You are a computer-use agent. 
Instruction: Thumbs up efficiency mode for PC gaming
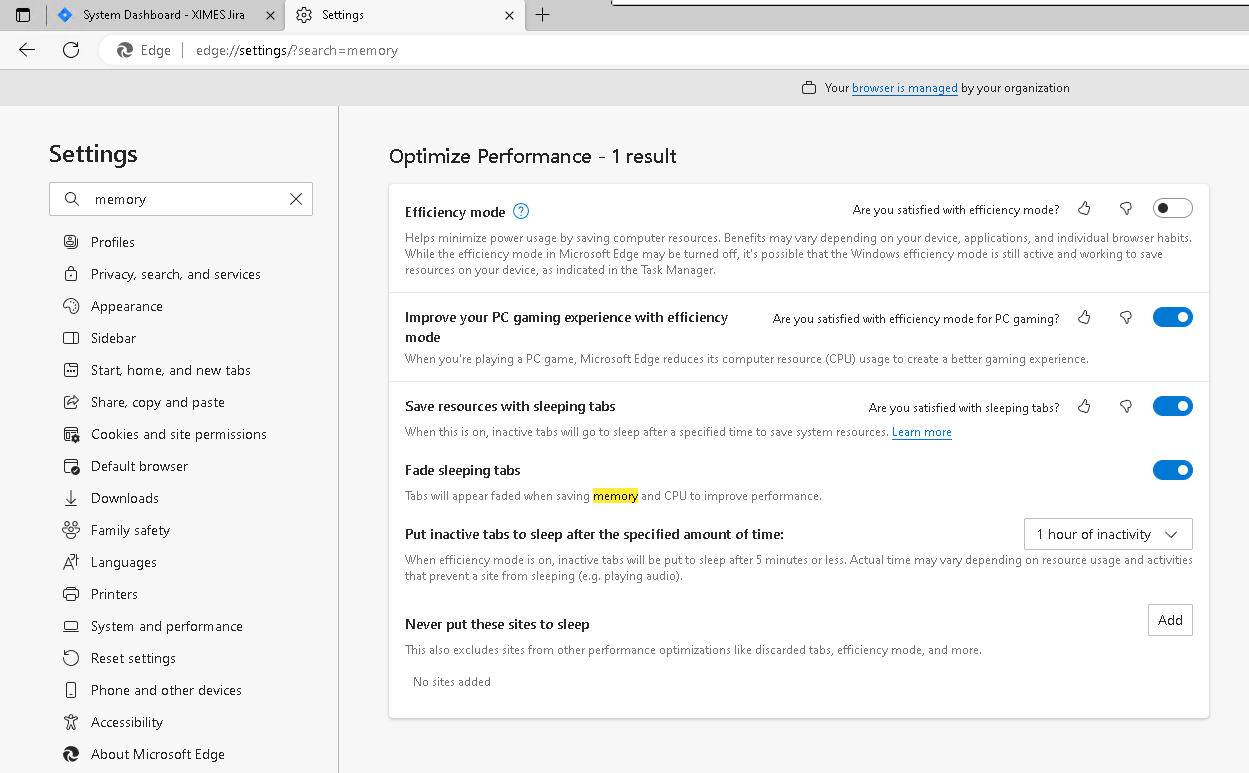click(x=1084, y=318)
